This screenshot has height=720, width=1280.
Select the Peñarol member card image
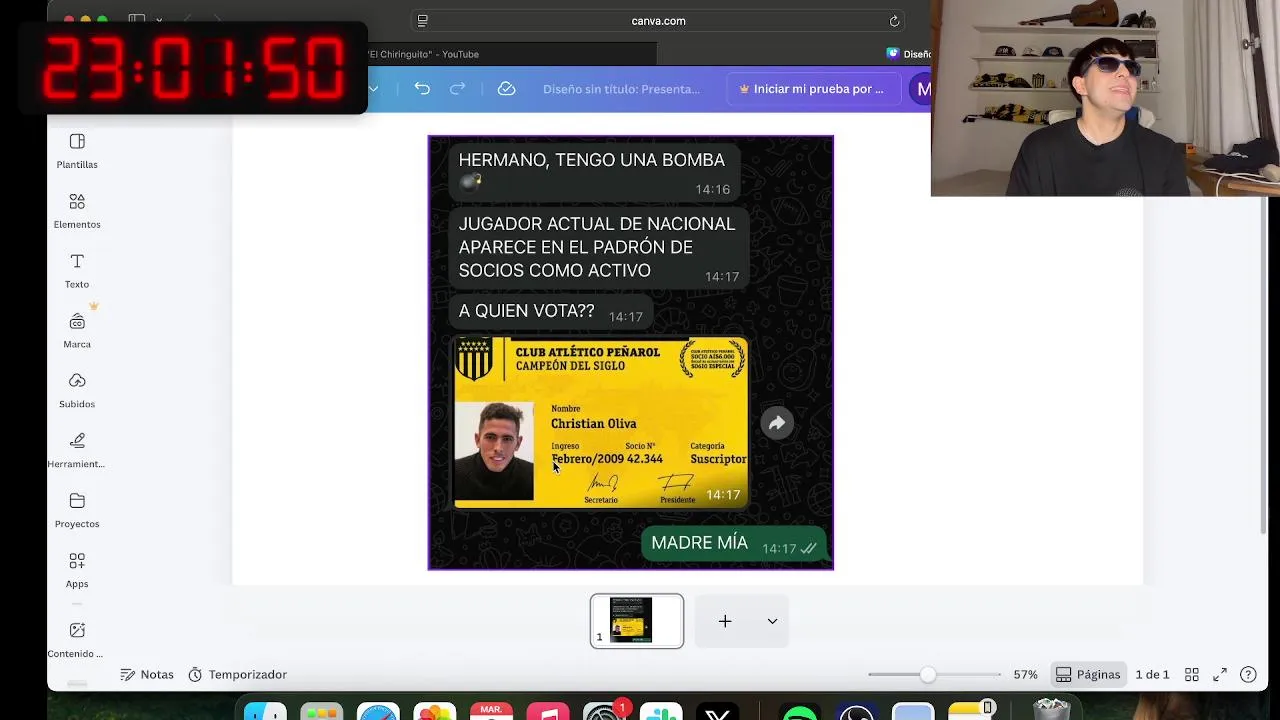tap(600, 423)
